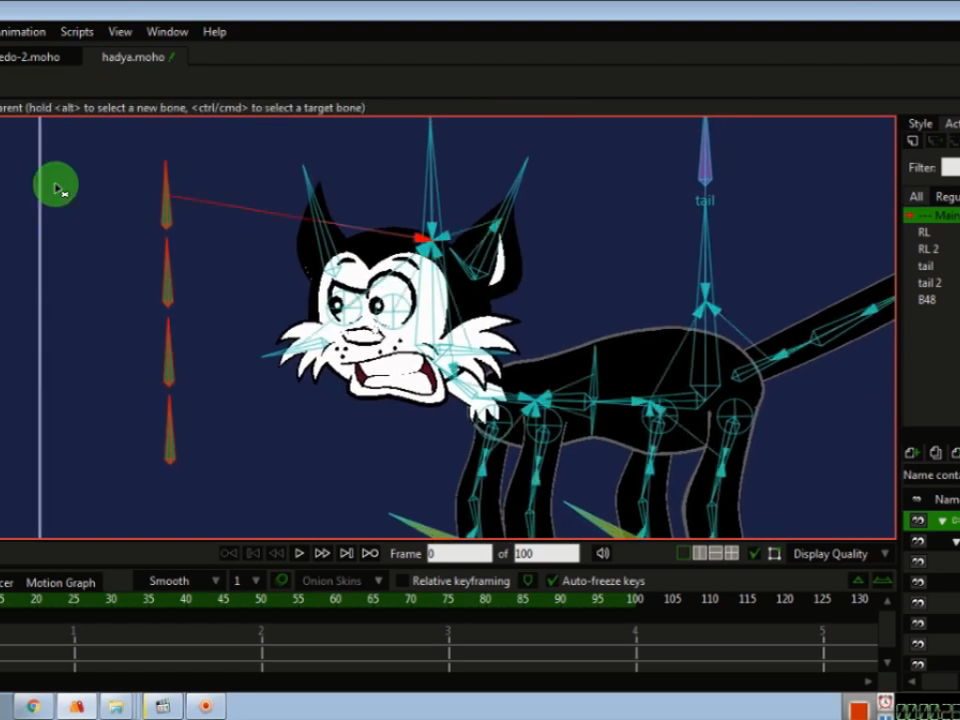Select the single-view layout icon
Screen dimensions: 960x720
click(x=683, y=553)
